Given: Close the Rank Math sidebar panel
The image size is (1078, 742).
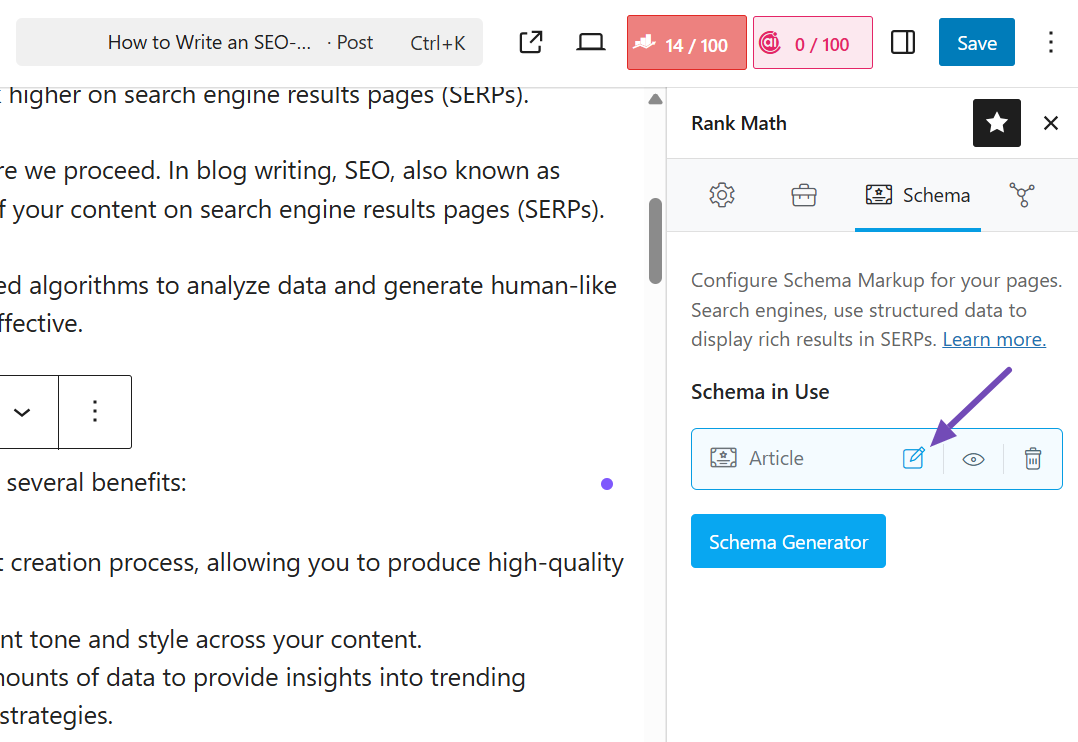Looking at the screenshot, I should (x=1051, y=123).
